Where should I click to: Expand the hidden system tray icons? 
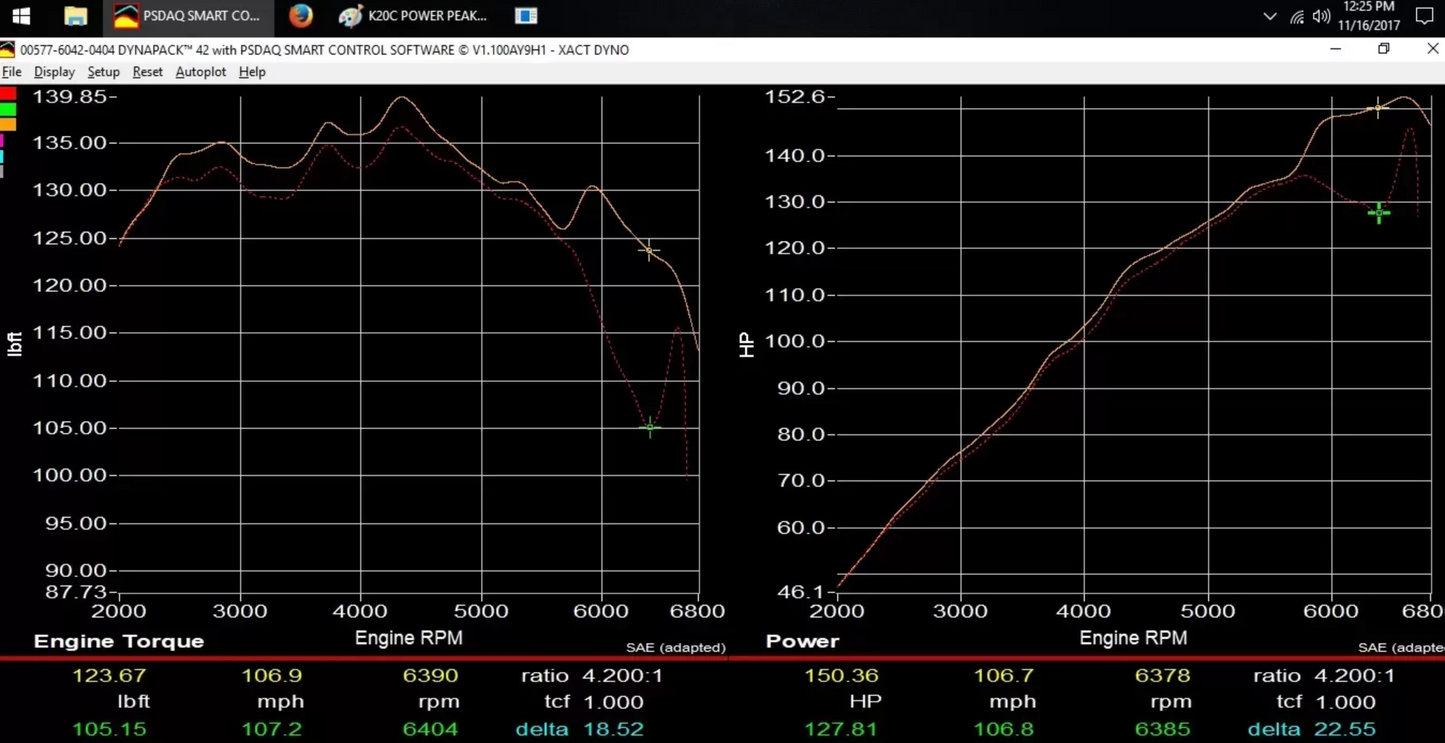1269,16
